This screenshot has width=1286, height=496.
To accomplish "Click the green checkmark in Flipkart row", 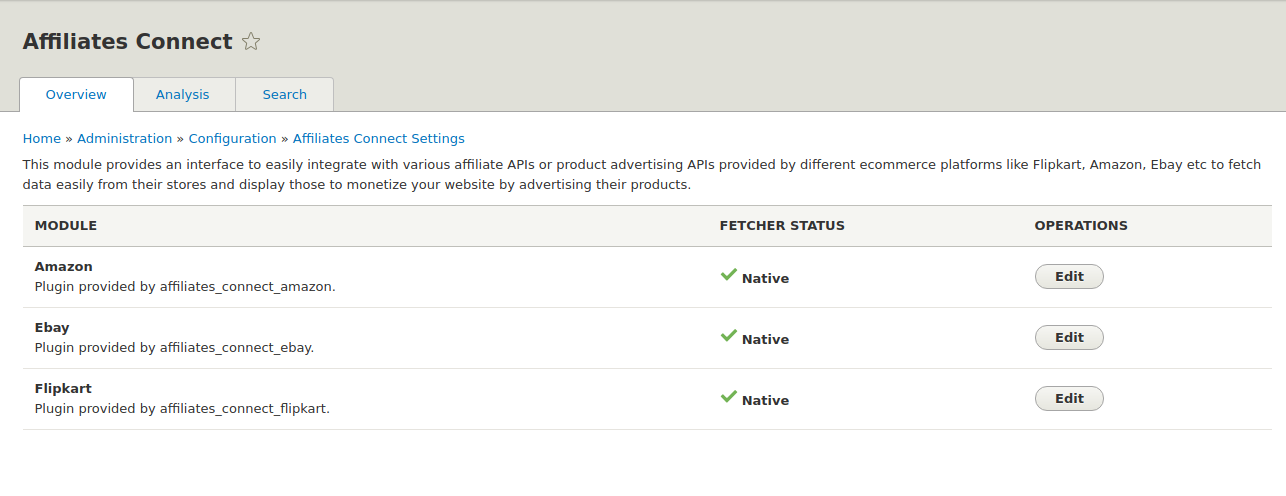I will click(728, 397).
